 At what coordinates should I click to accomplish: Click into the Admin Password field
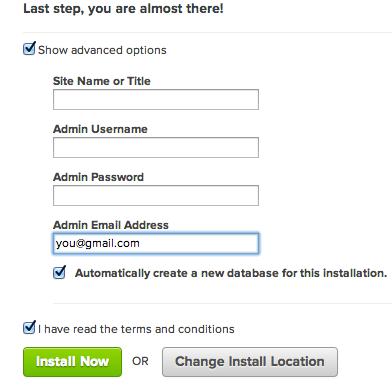pos(156,195)
